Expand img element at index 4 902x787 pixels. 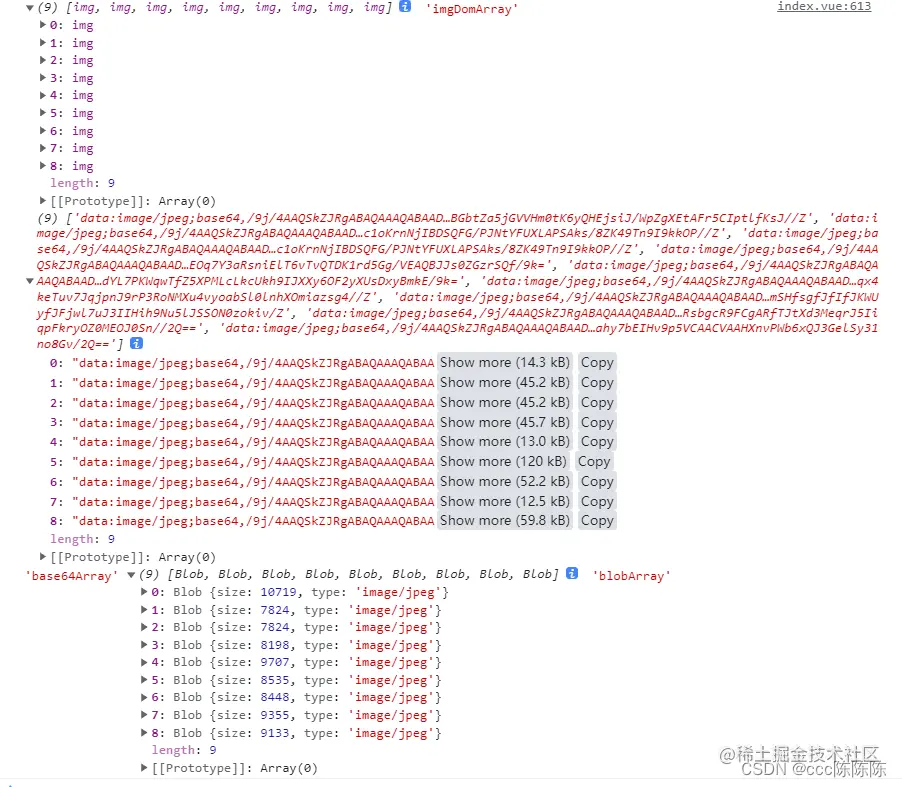43,95
